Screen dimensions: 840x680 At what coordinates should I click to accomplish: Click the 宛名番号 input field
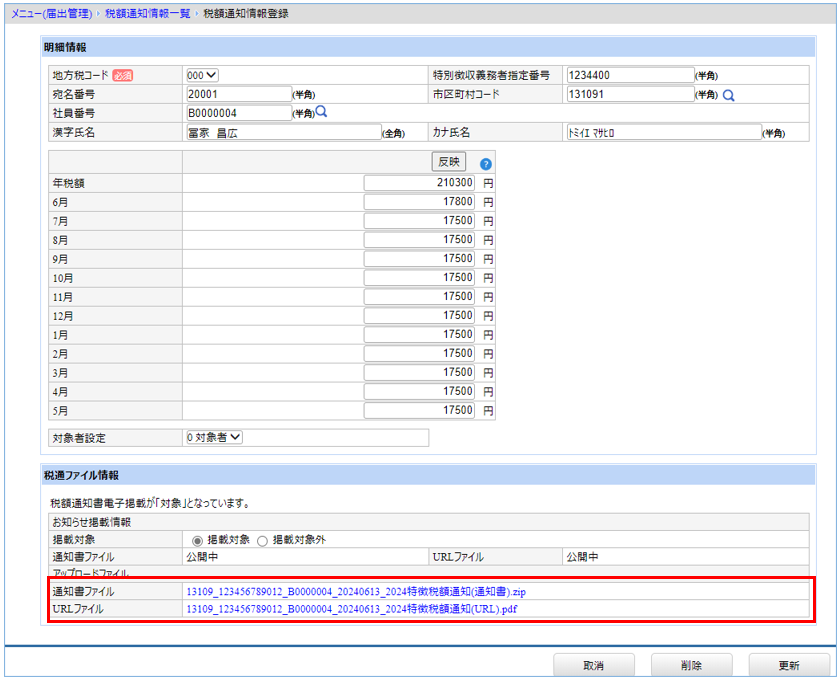[239, 94]
